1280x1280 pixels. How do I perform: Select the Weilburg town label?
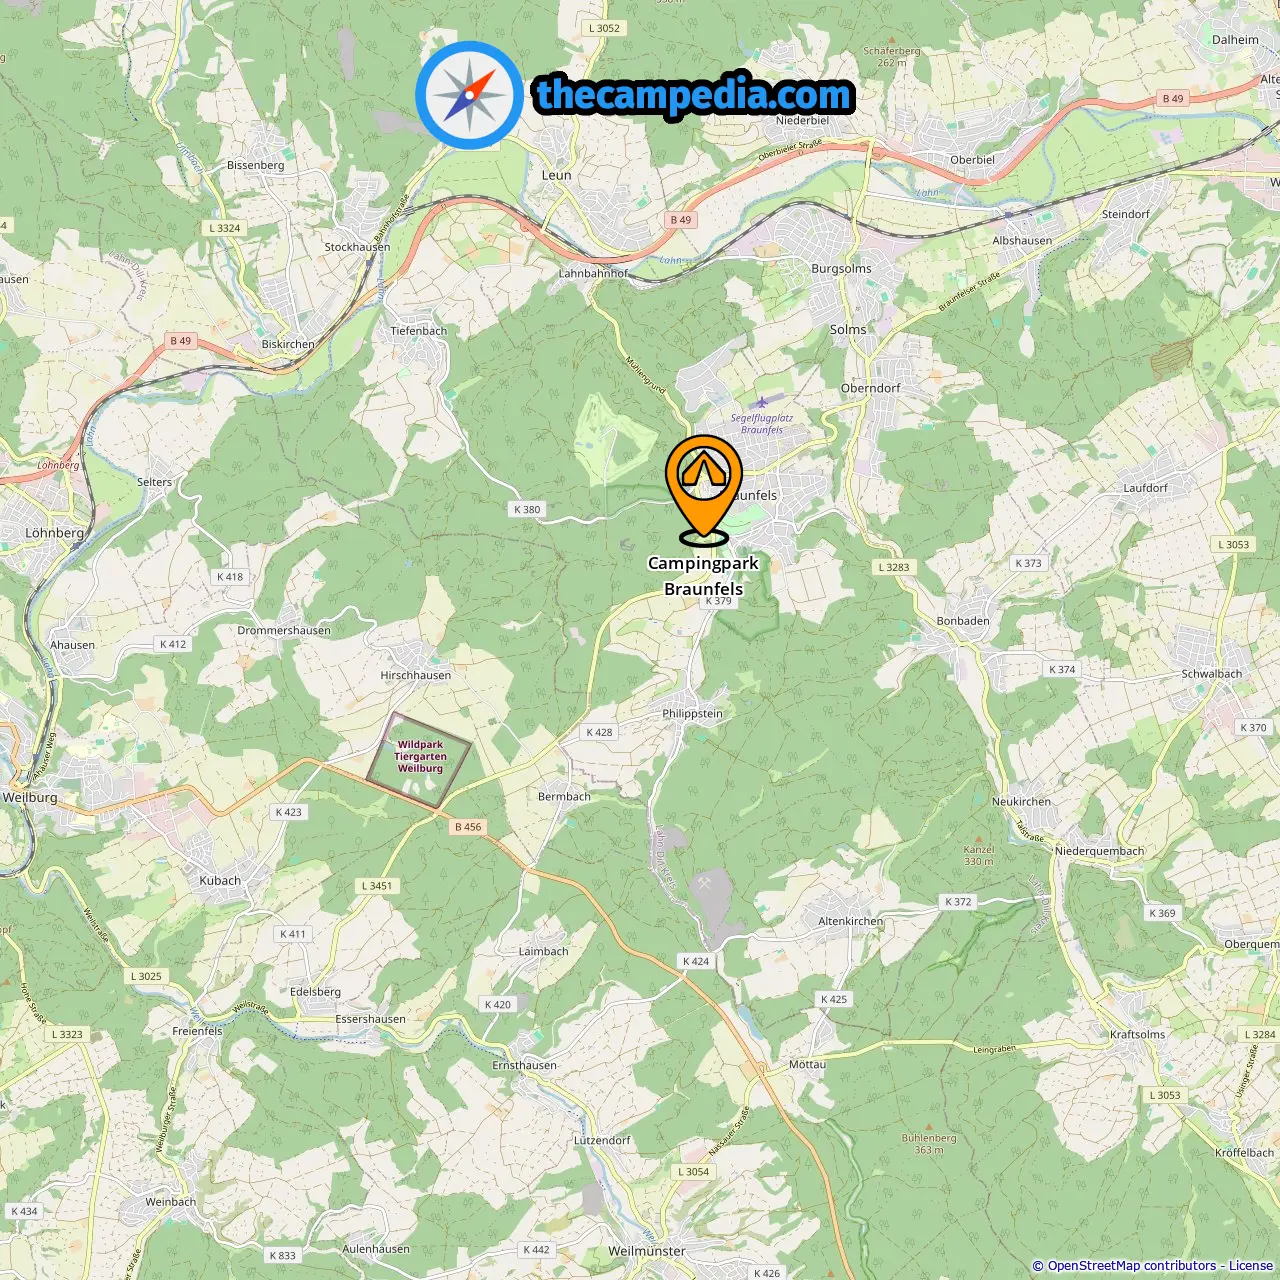pos(30,798)
